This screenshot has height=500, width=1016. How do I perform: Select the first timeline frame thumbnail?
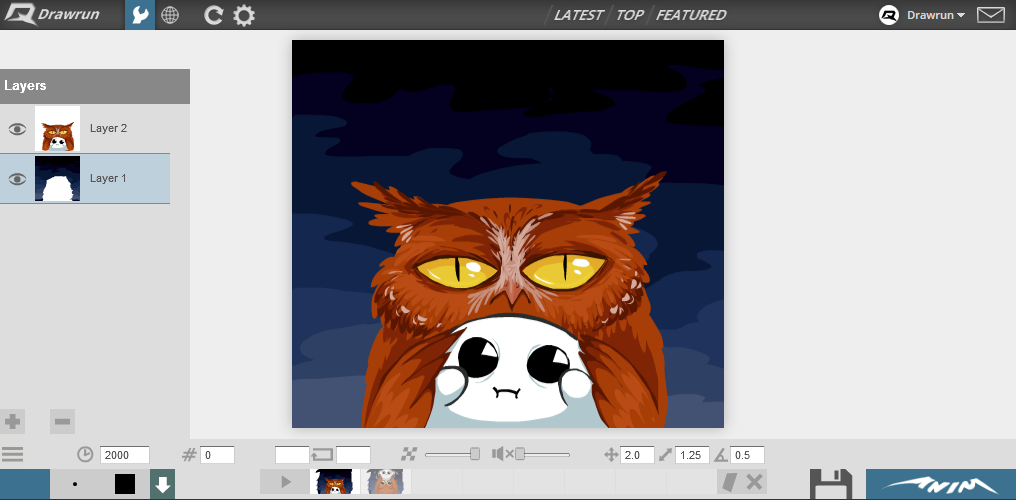[x=335, y=482]
